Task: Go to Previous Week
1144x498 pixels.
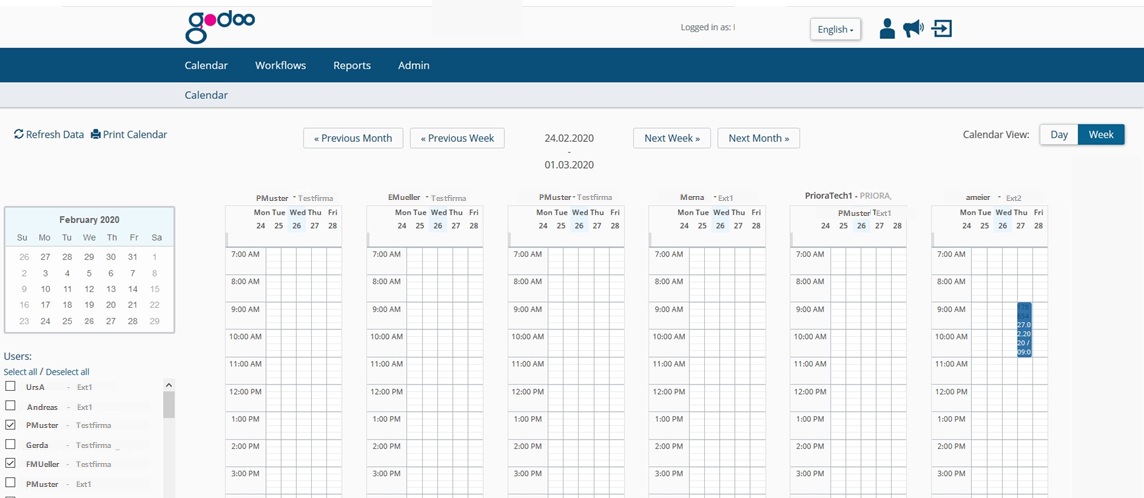Action: click(x=457, y=138)
